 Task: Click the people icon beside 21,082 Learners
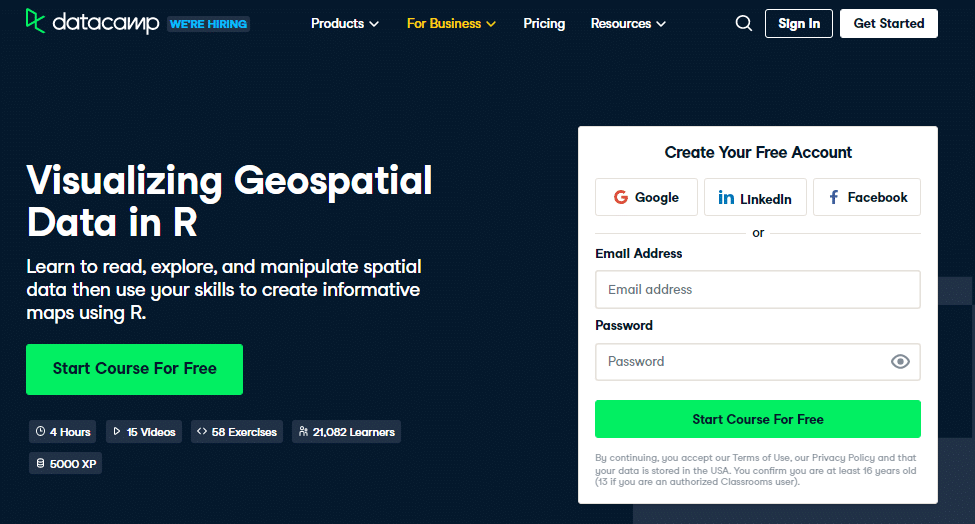pyautogui.click(x=303, y=431)
